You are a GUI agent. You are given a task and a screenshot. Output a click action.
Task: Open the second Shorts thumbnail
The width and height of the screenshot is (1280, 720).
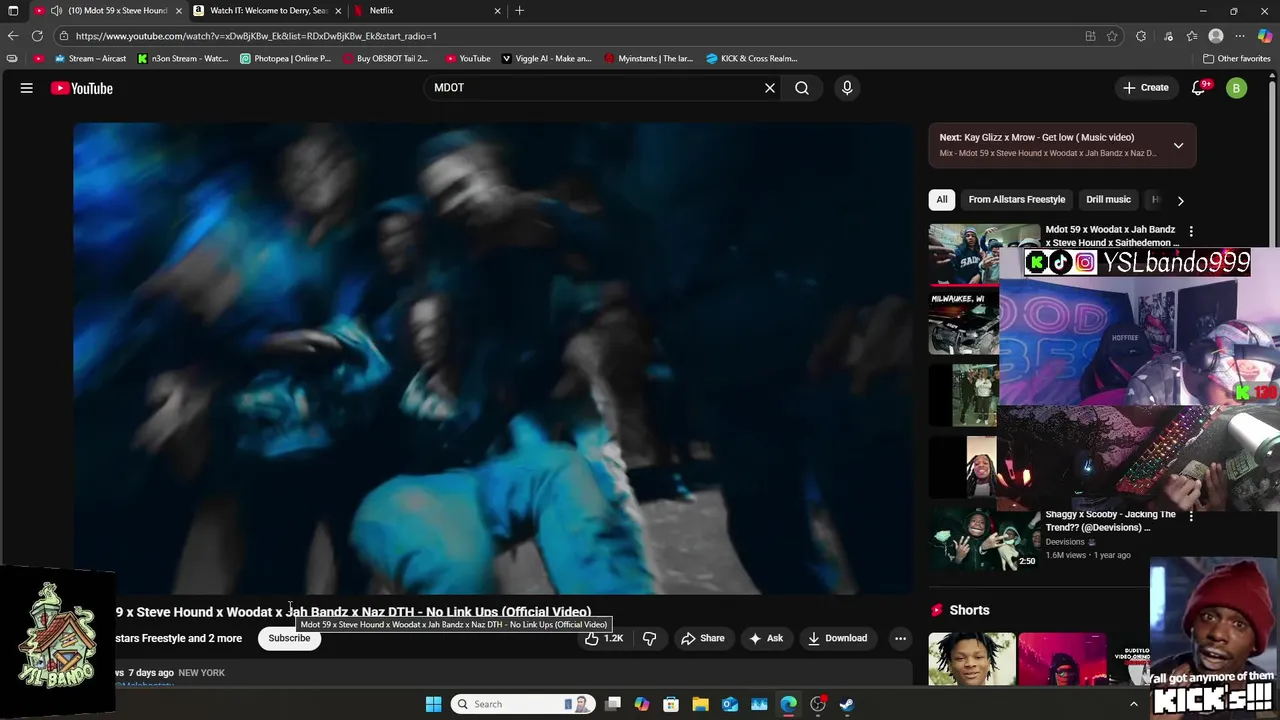[1062, 658]
